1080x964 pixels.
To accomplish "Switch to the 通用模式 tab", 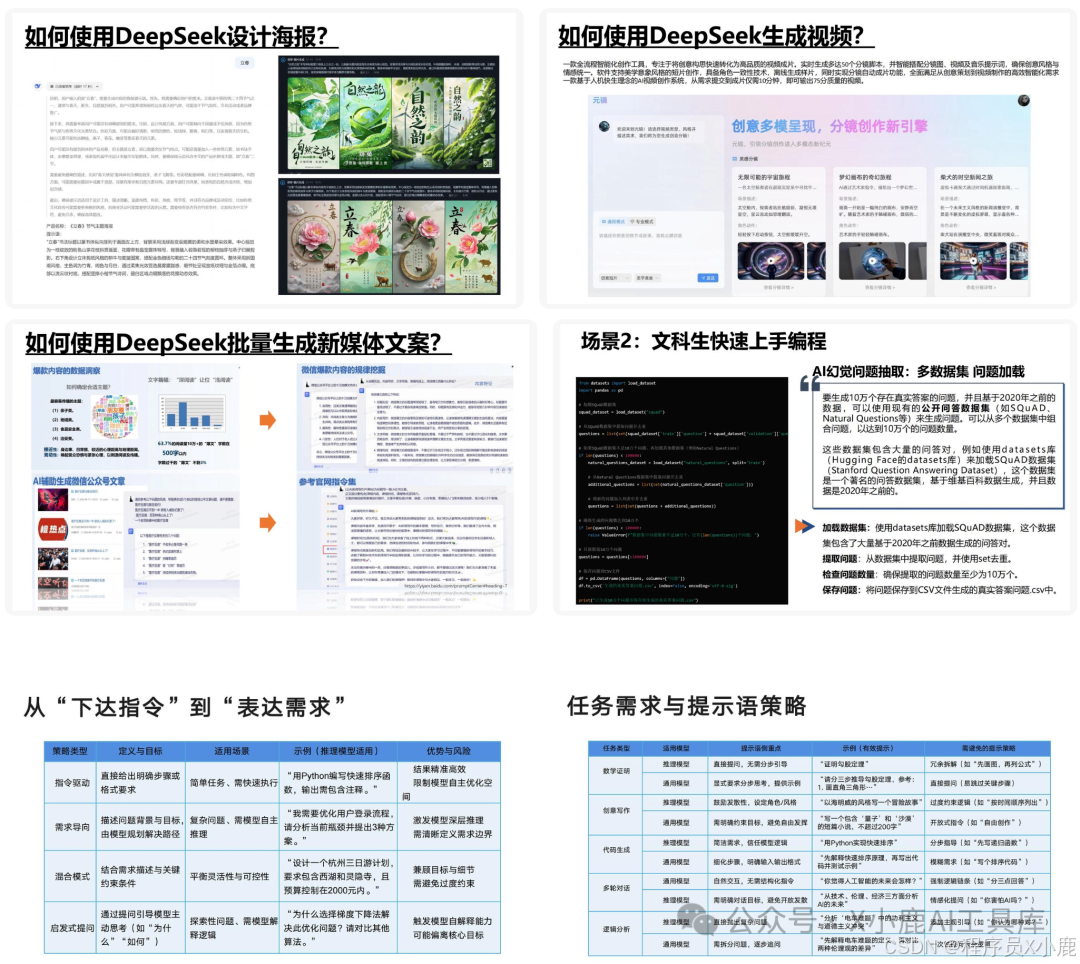I will pyautogui.click(x=613, y=222).
